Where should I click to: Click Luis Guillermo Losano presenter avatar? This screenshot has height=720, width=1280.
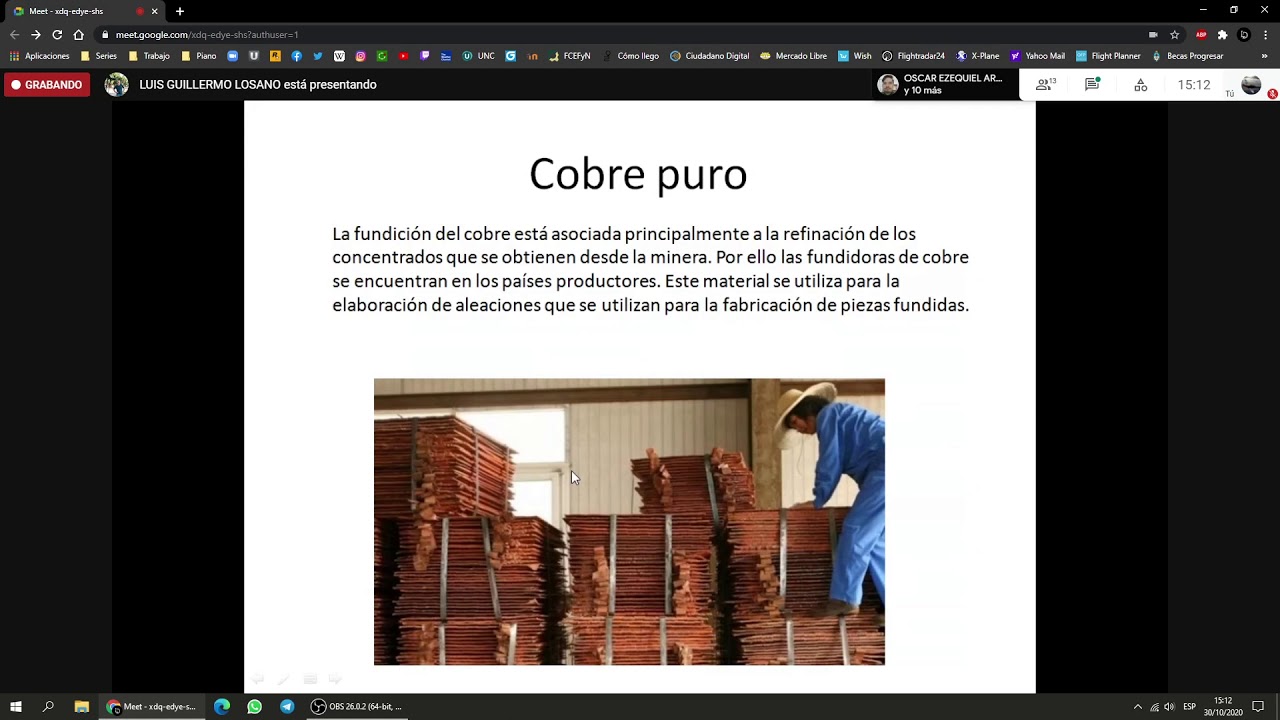pyautogui.click(x=117, y=85)
